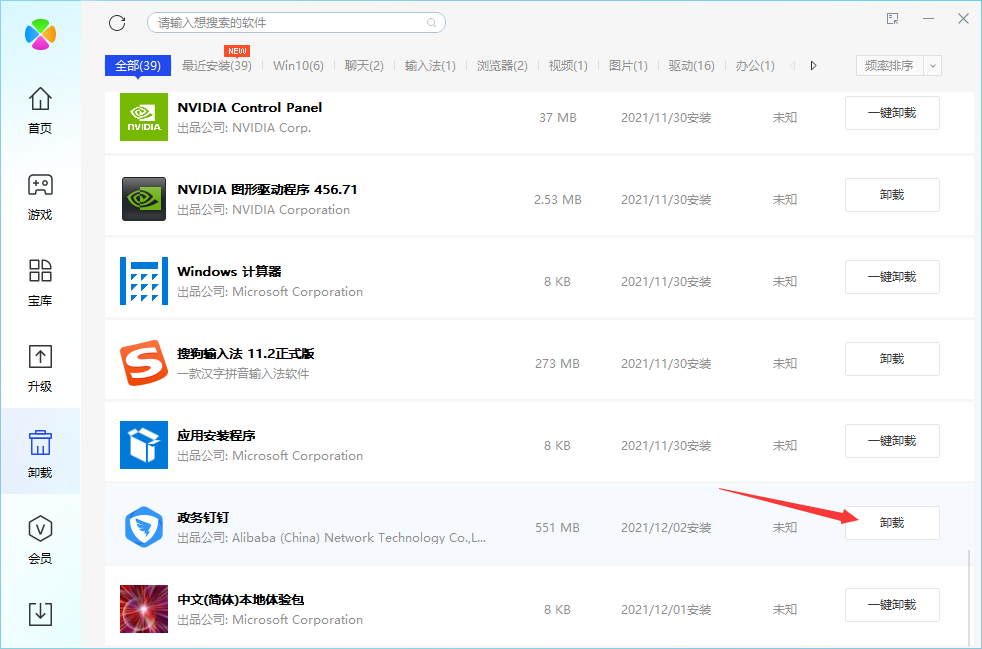Open the Win10(6) category tab
The width and height of the screenshot is (982, 649).
(x=298, y=66)
